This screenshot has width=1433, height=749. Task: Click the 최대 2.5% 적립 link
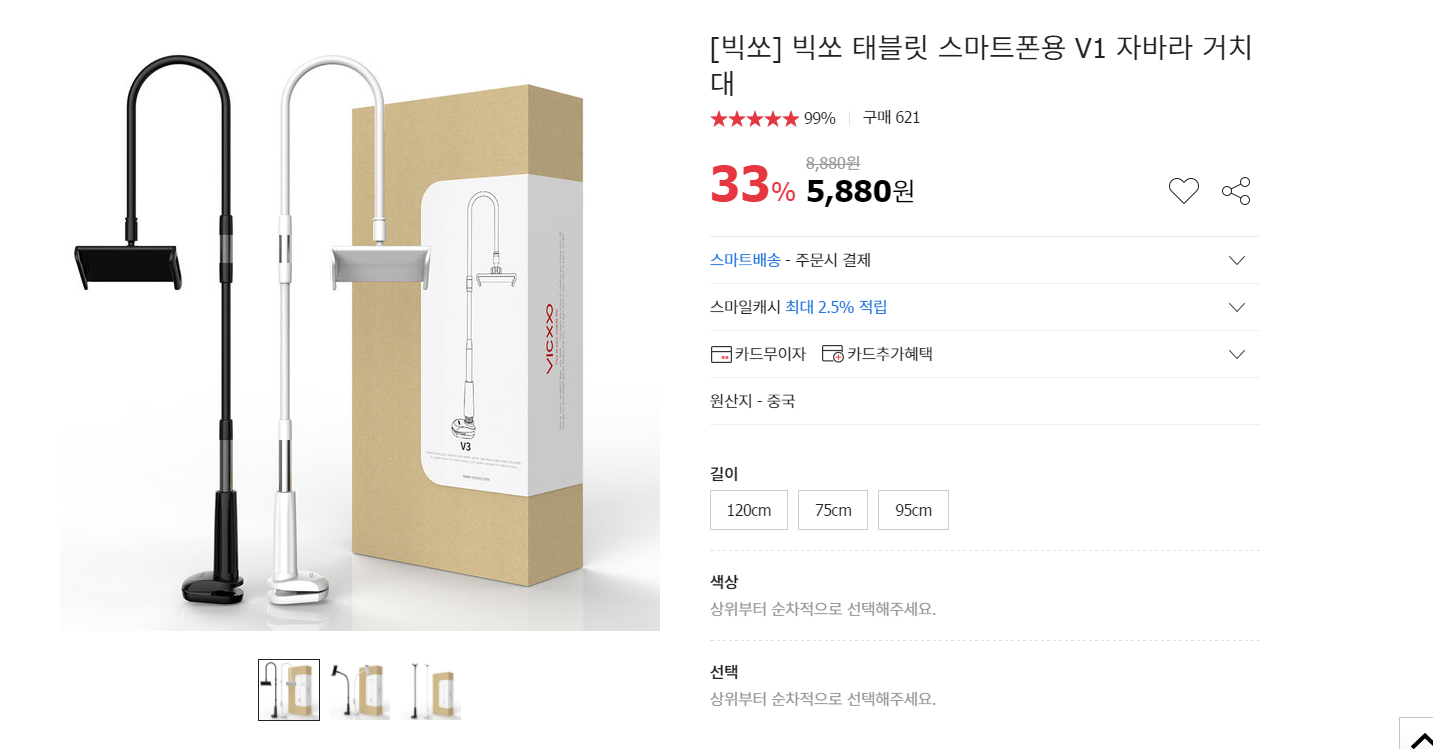[x=836, y=307]
